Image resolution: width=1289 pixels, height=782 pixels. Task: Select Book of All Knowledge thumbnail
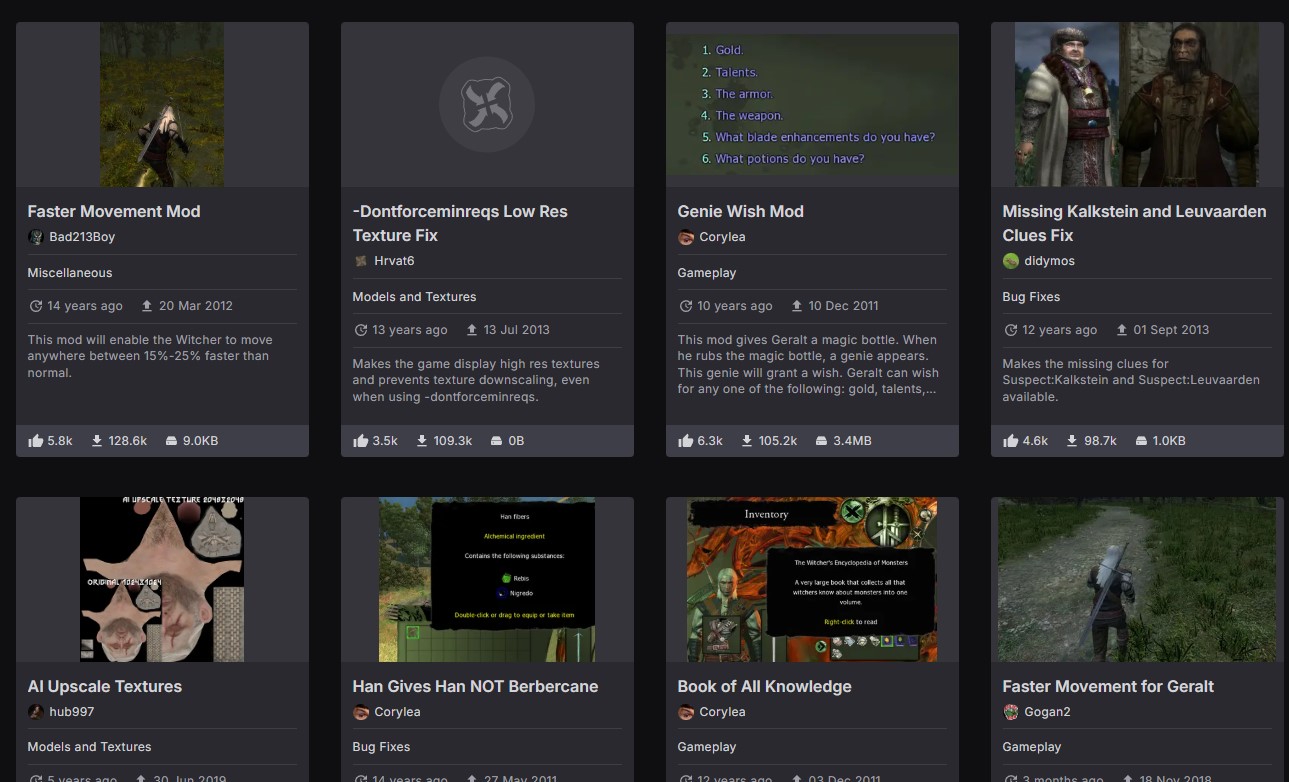click(x=812, y=580)
